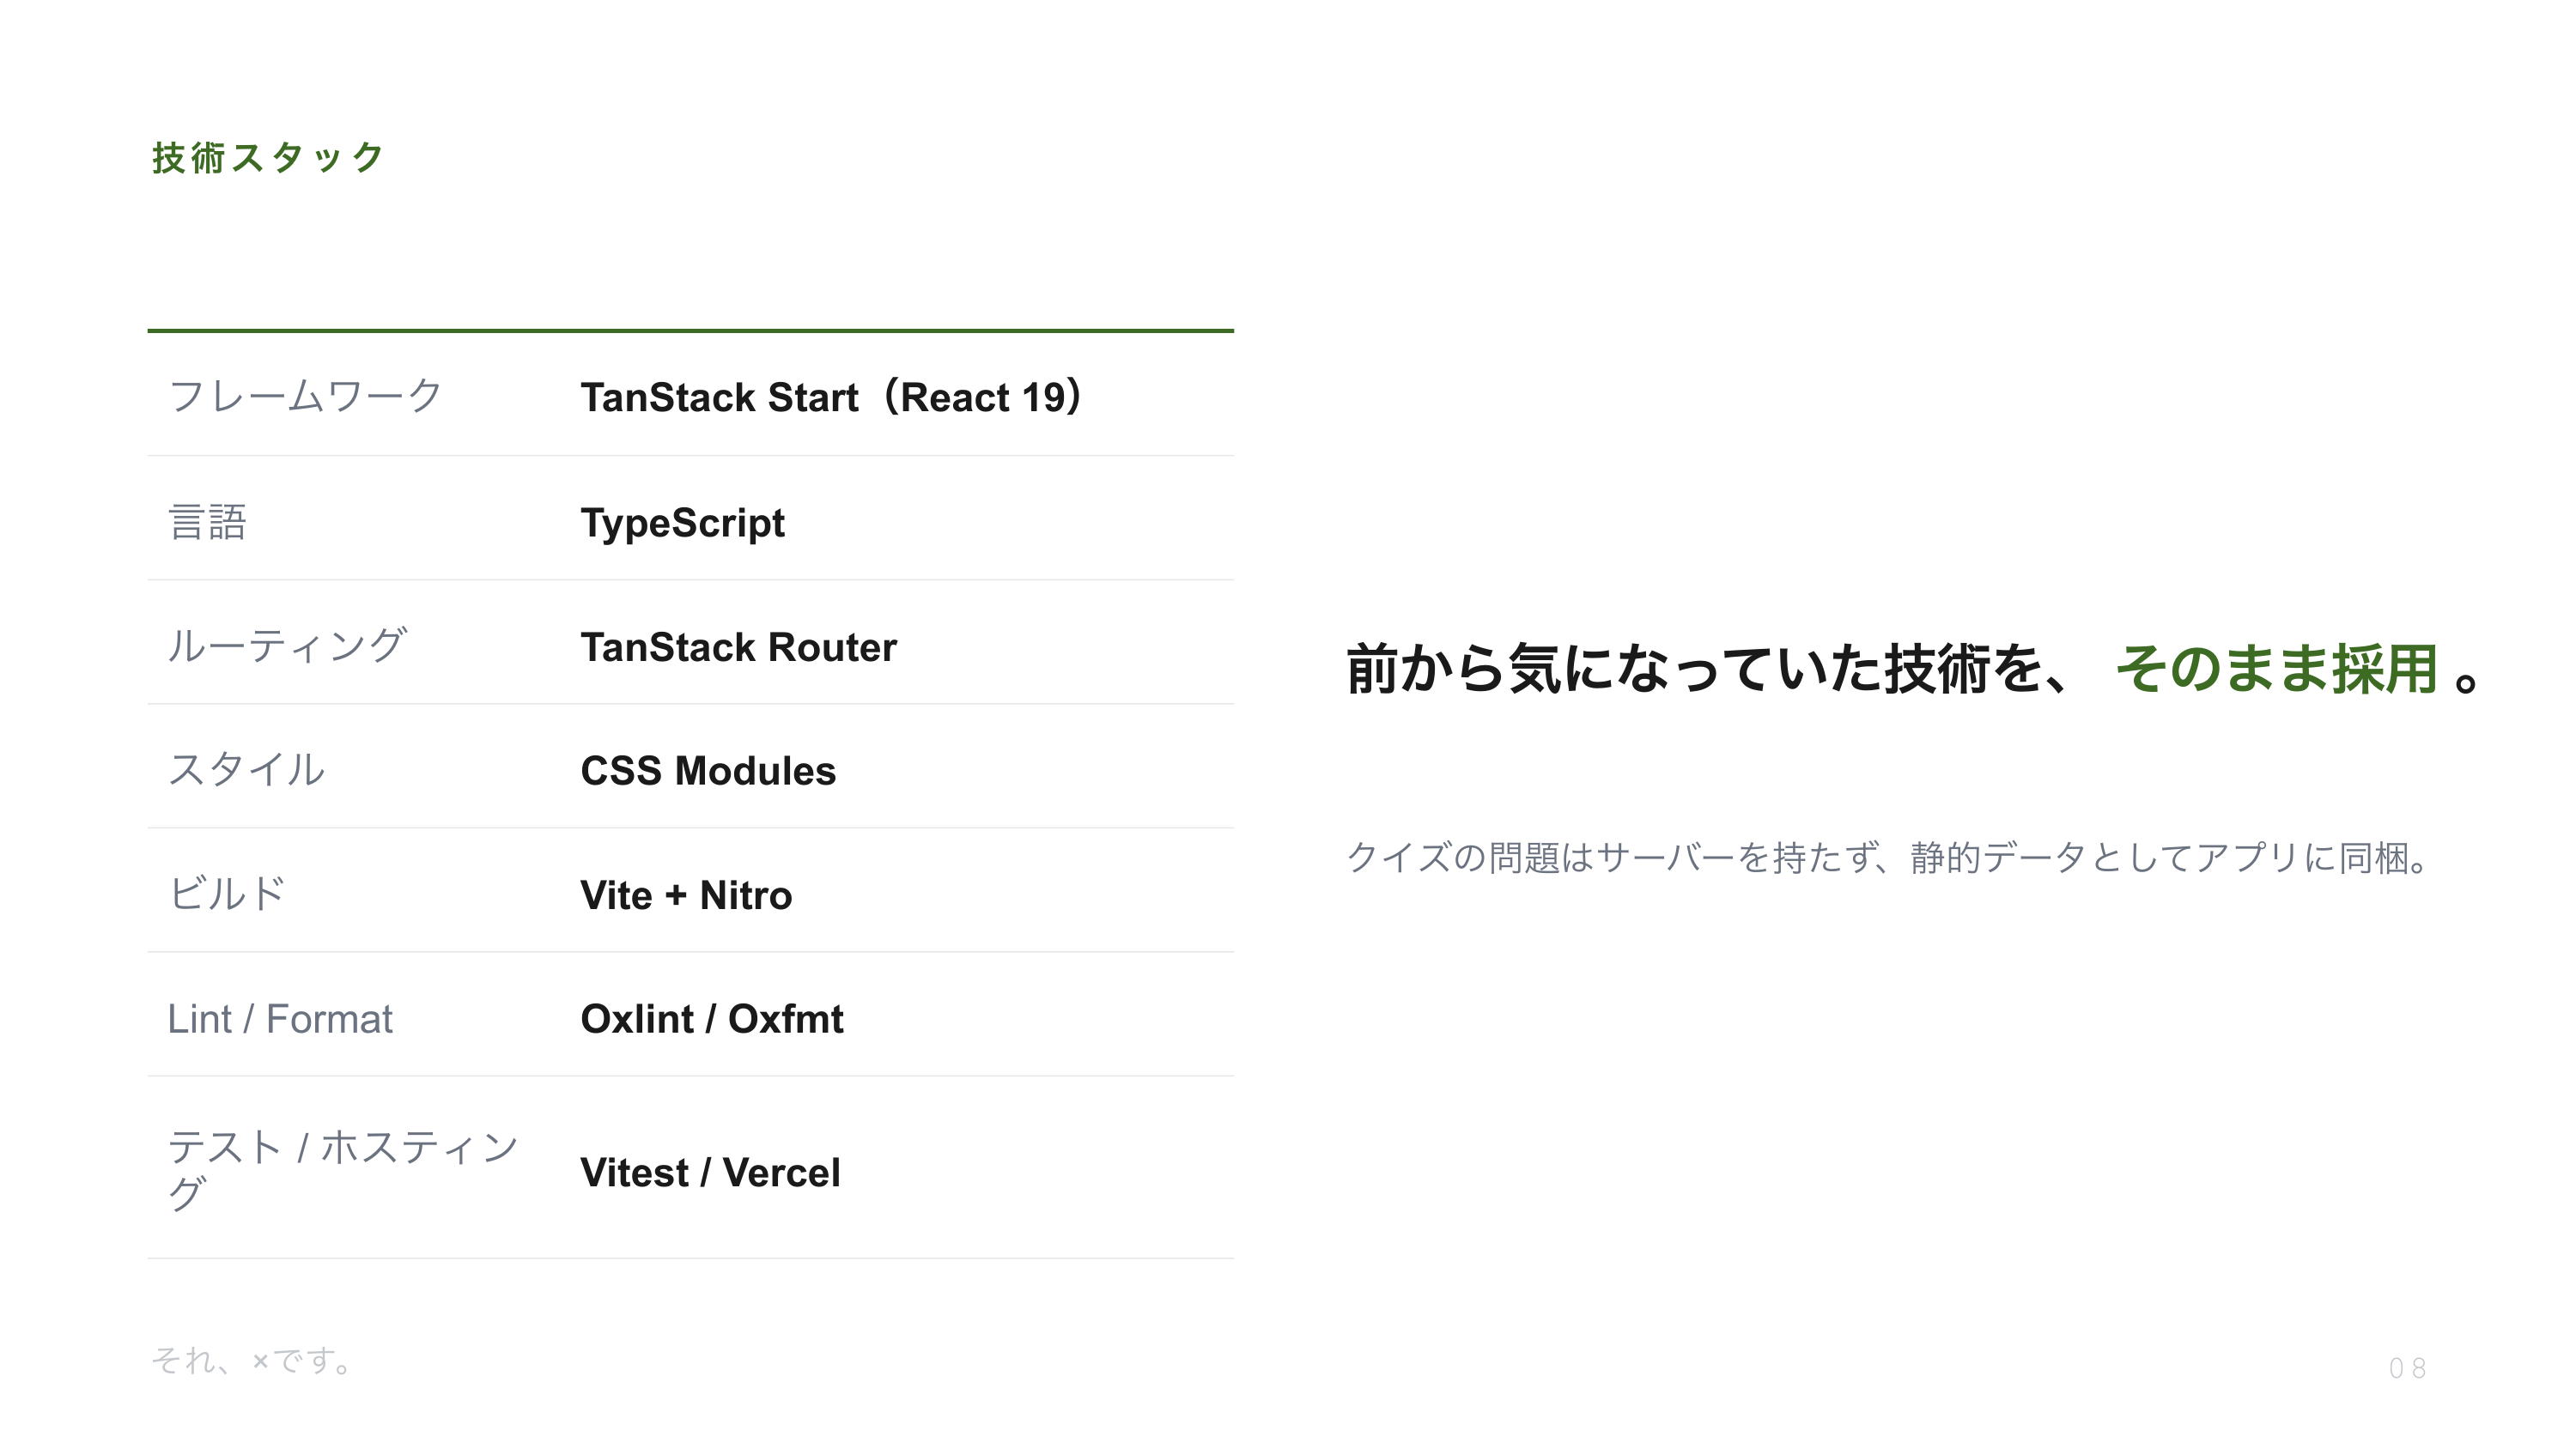Click the TanStack Router value
This screenshot has height=1449, width=2576.
coord(739,647)
